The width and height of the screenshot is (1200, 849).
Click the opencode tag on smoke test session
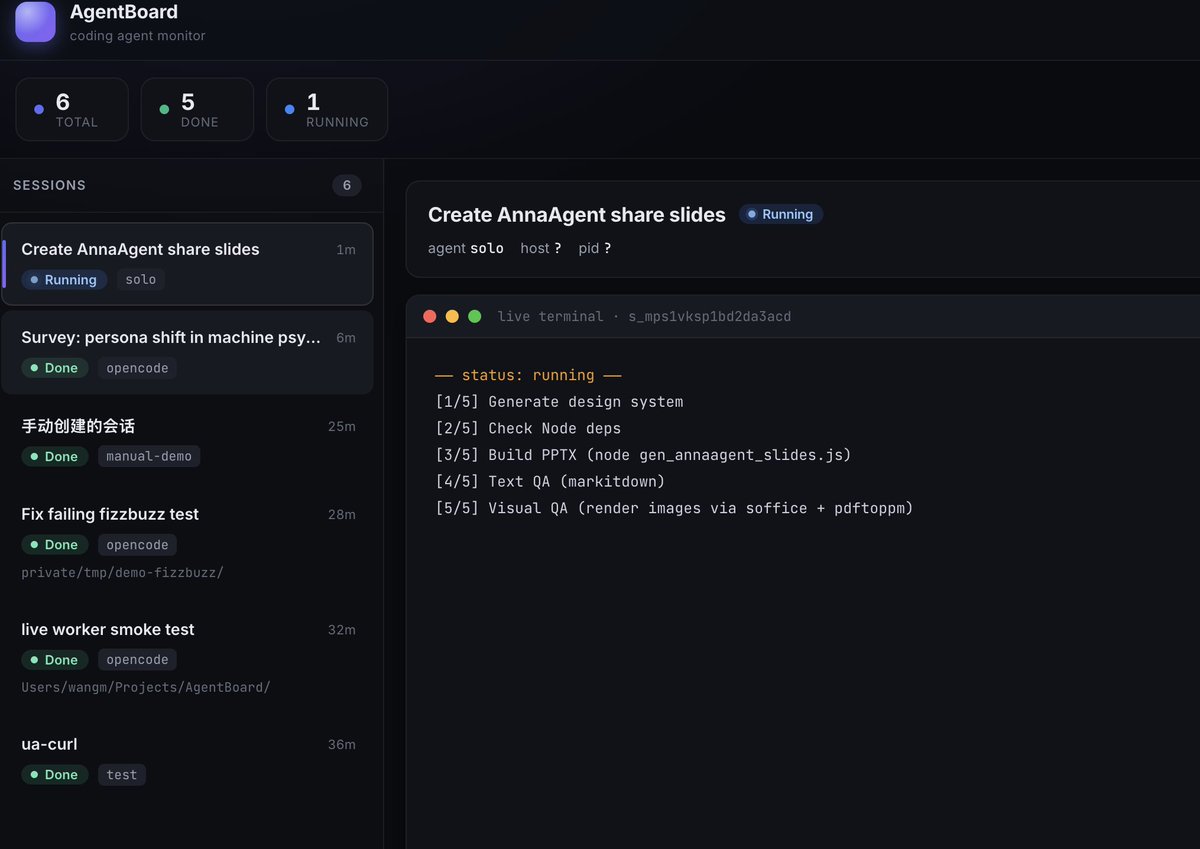[x=138, y=660]
